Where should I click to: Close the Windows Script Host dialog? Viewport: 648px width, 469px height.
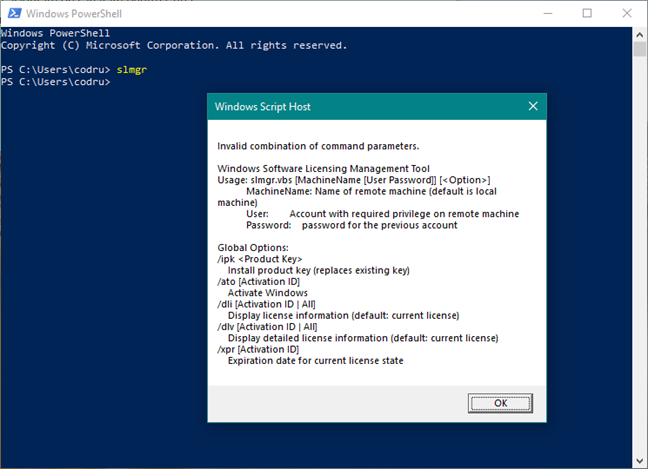(x=533, y=106)
